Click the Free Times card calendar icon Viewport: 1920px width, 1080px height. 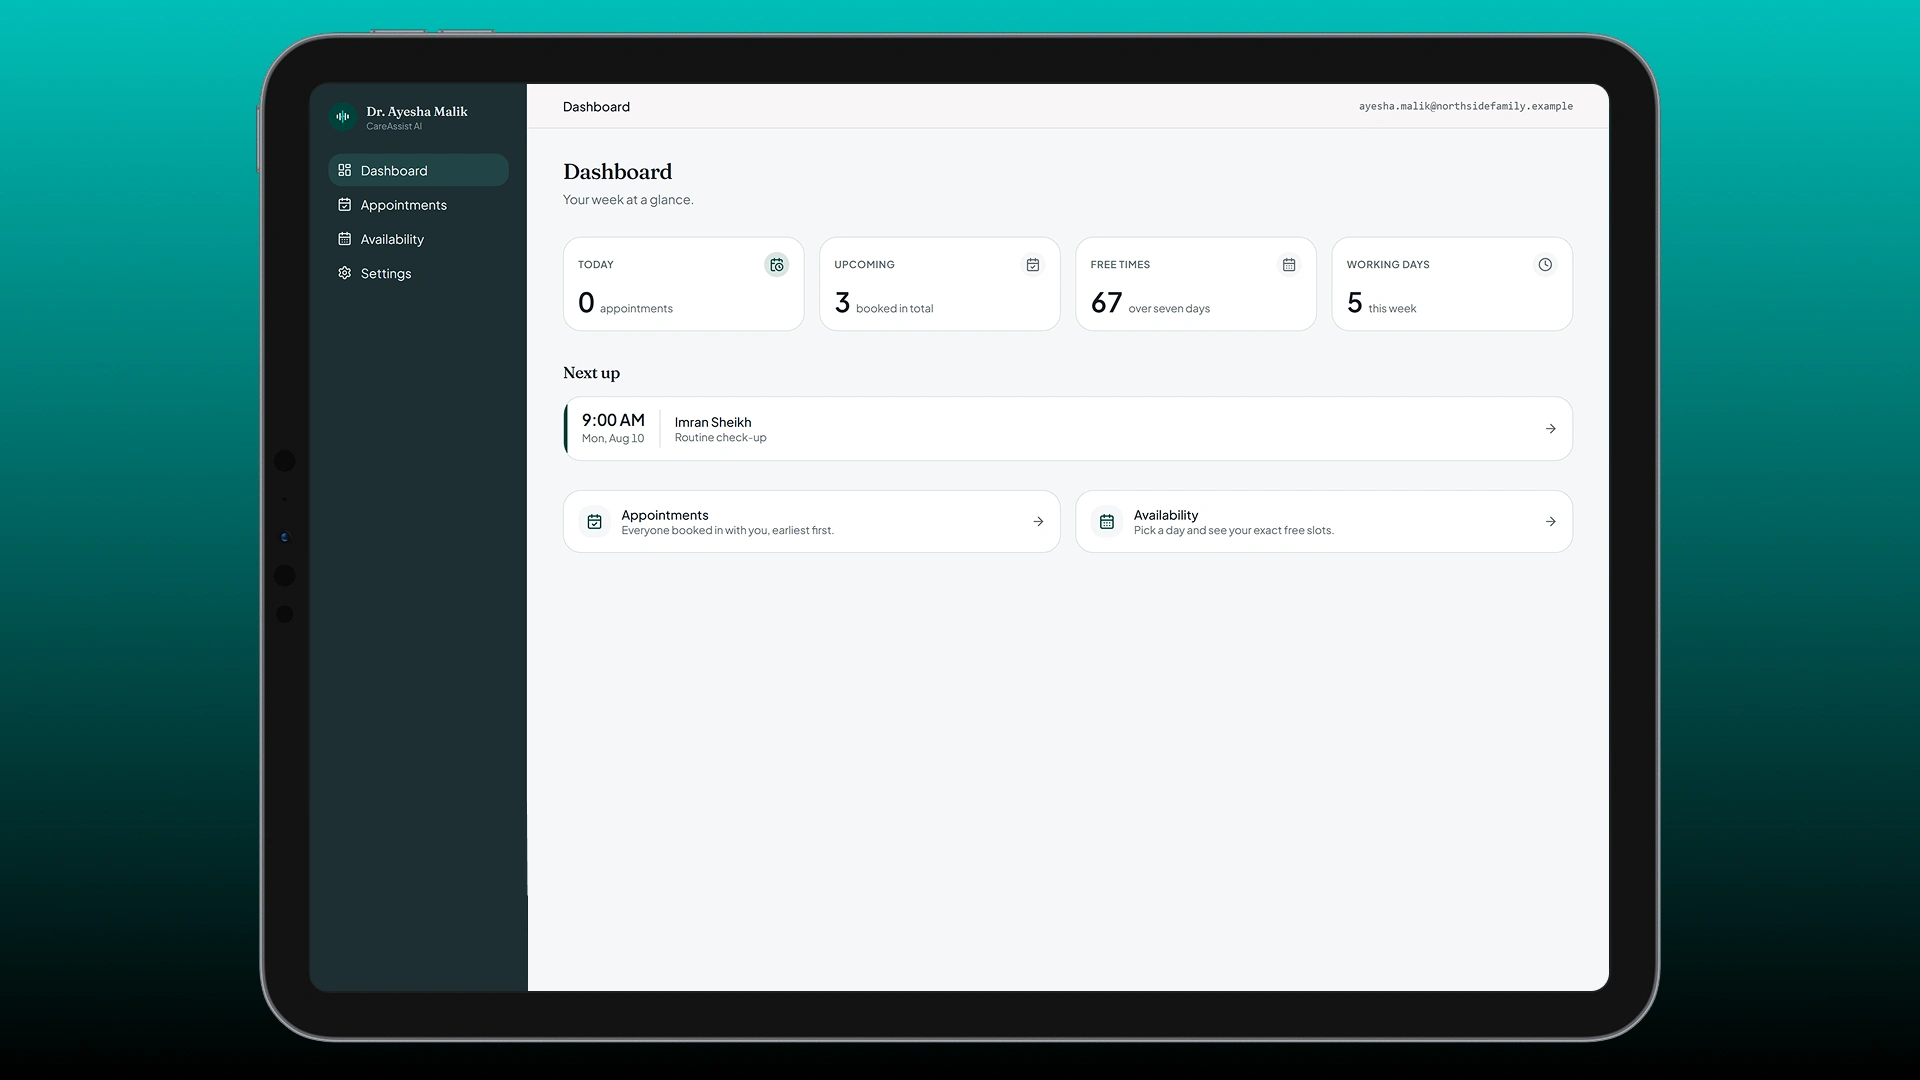pos(1289,265)
